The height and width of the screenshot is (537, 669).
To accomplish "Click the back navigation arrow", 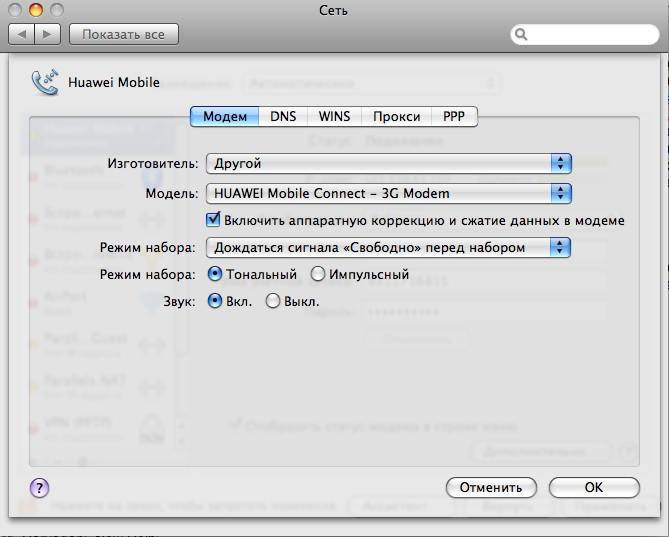I will [22, 34].
